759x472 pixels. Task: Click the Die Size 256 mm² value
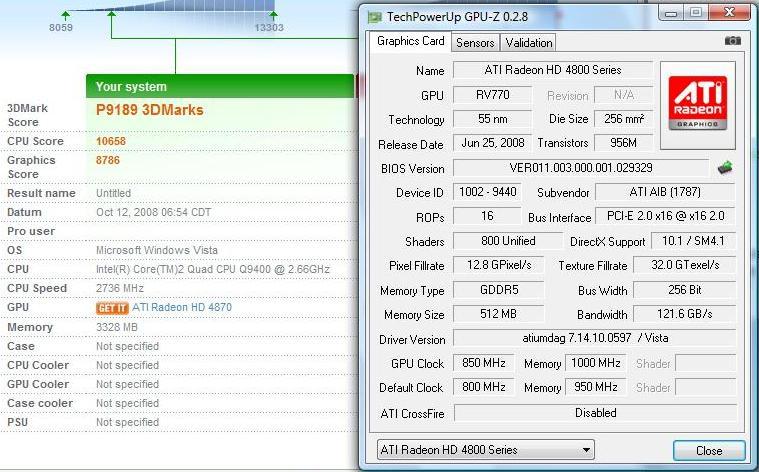tap(623, 119)
